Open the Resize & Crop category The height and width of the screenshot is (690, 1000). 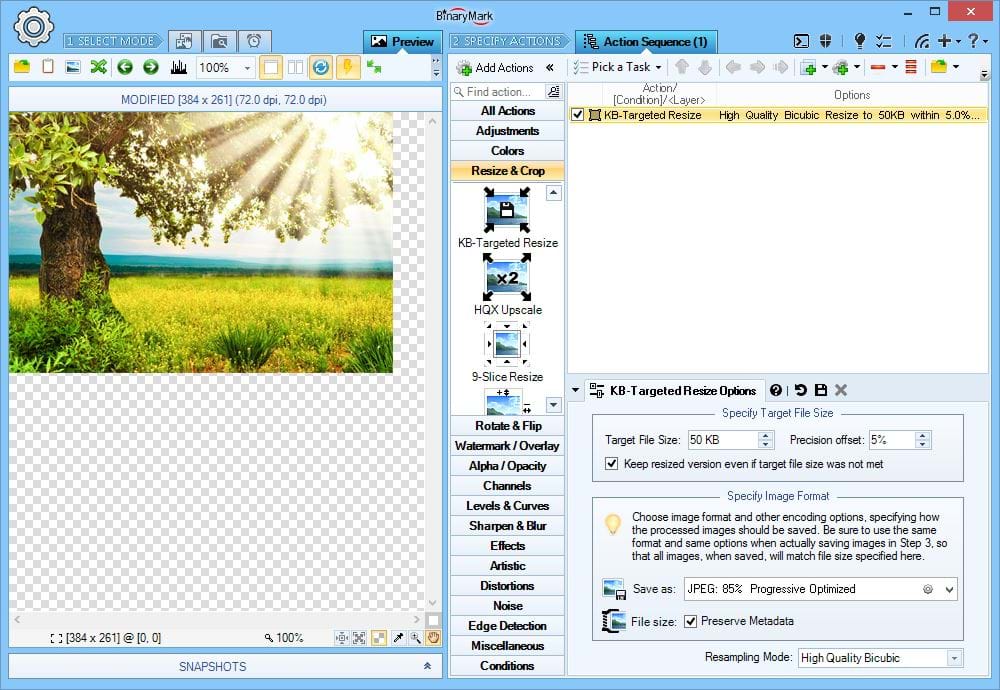click(x=506, y=171)
